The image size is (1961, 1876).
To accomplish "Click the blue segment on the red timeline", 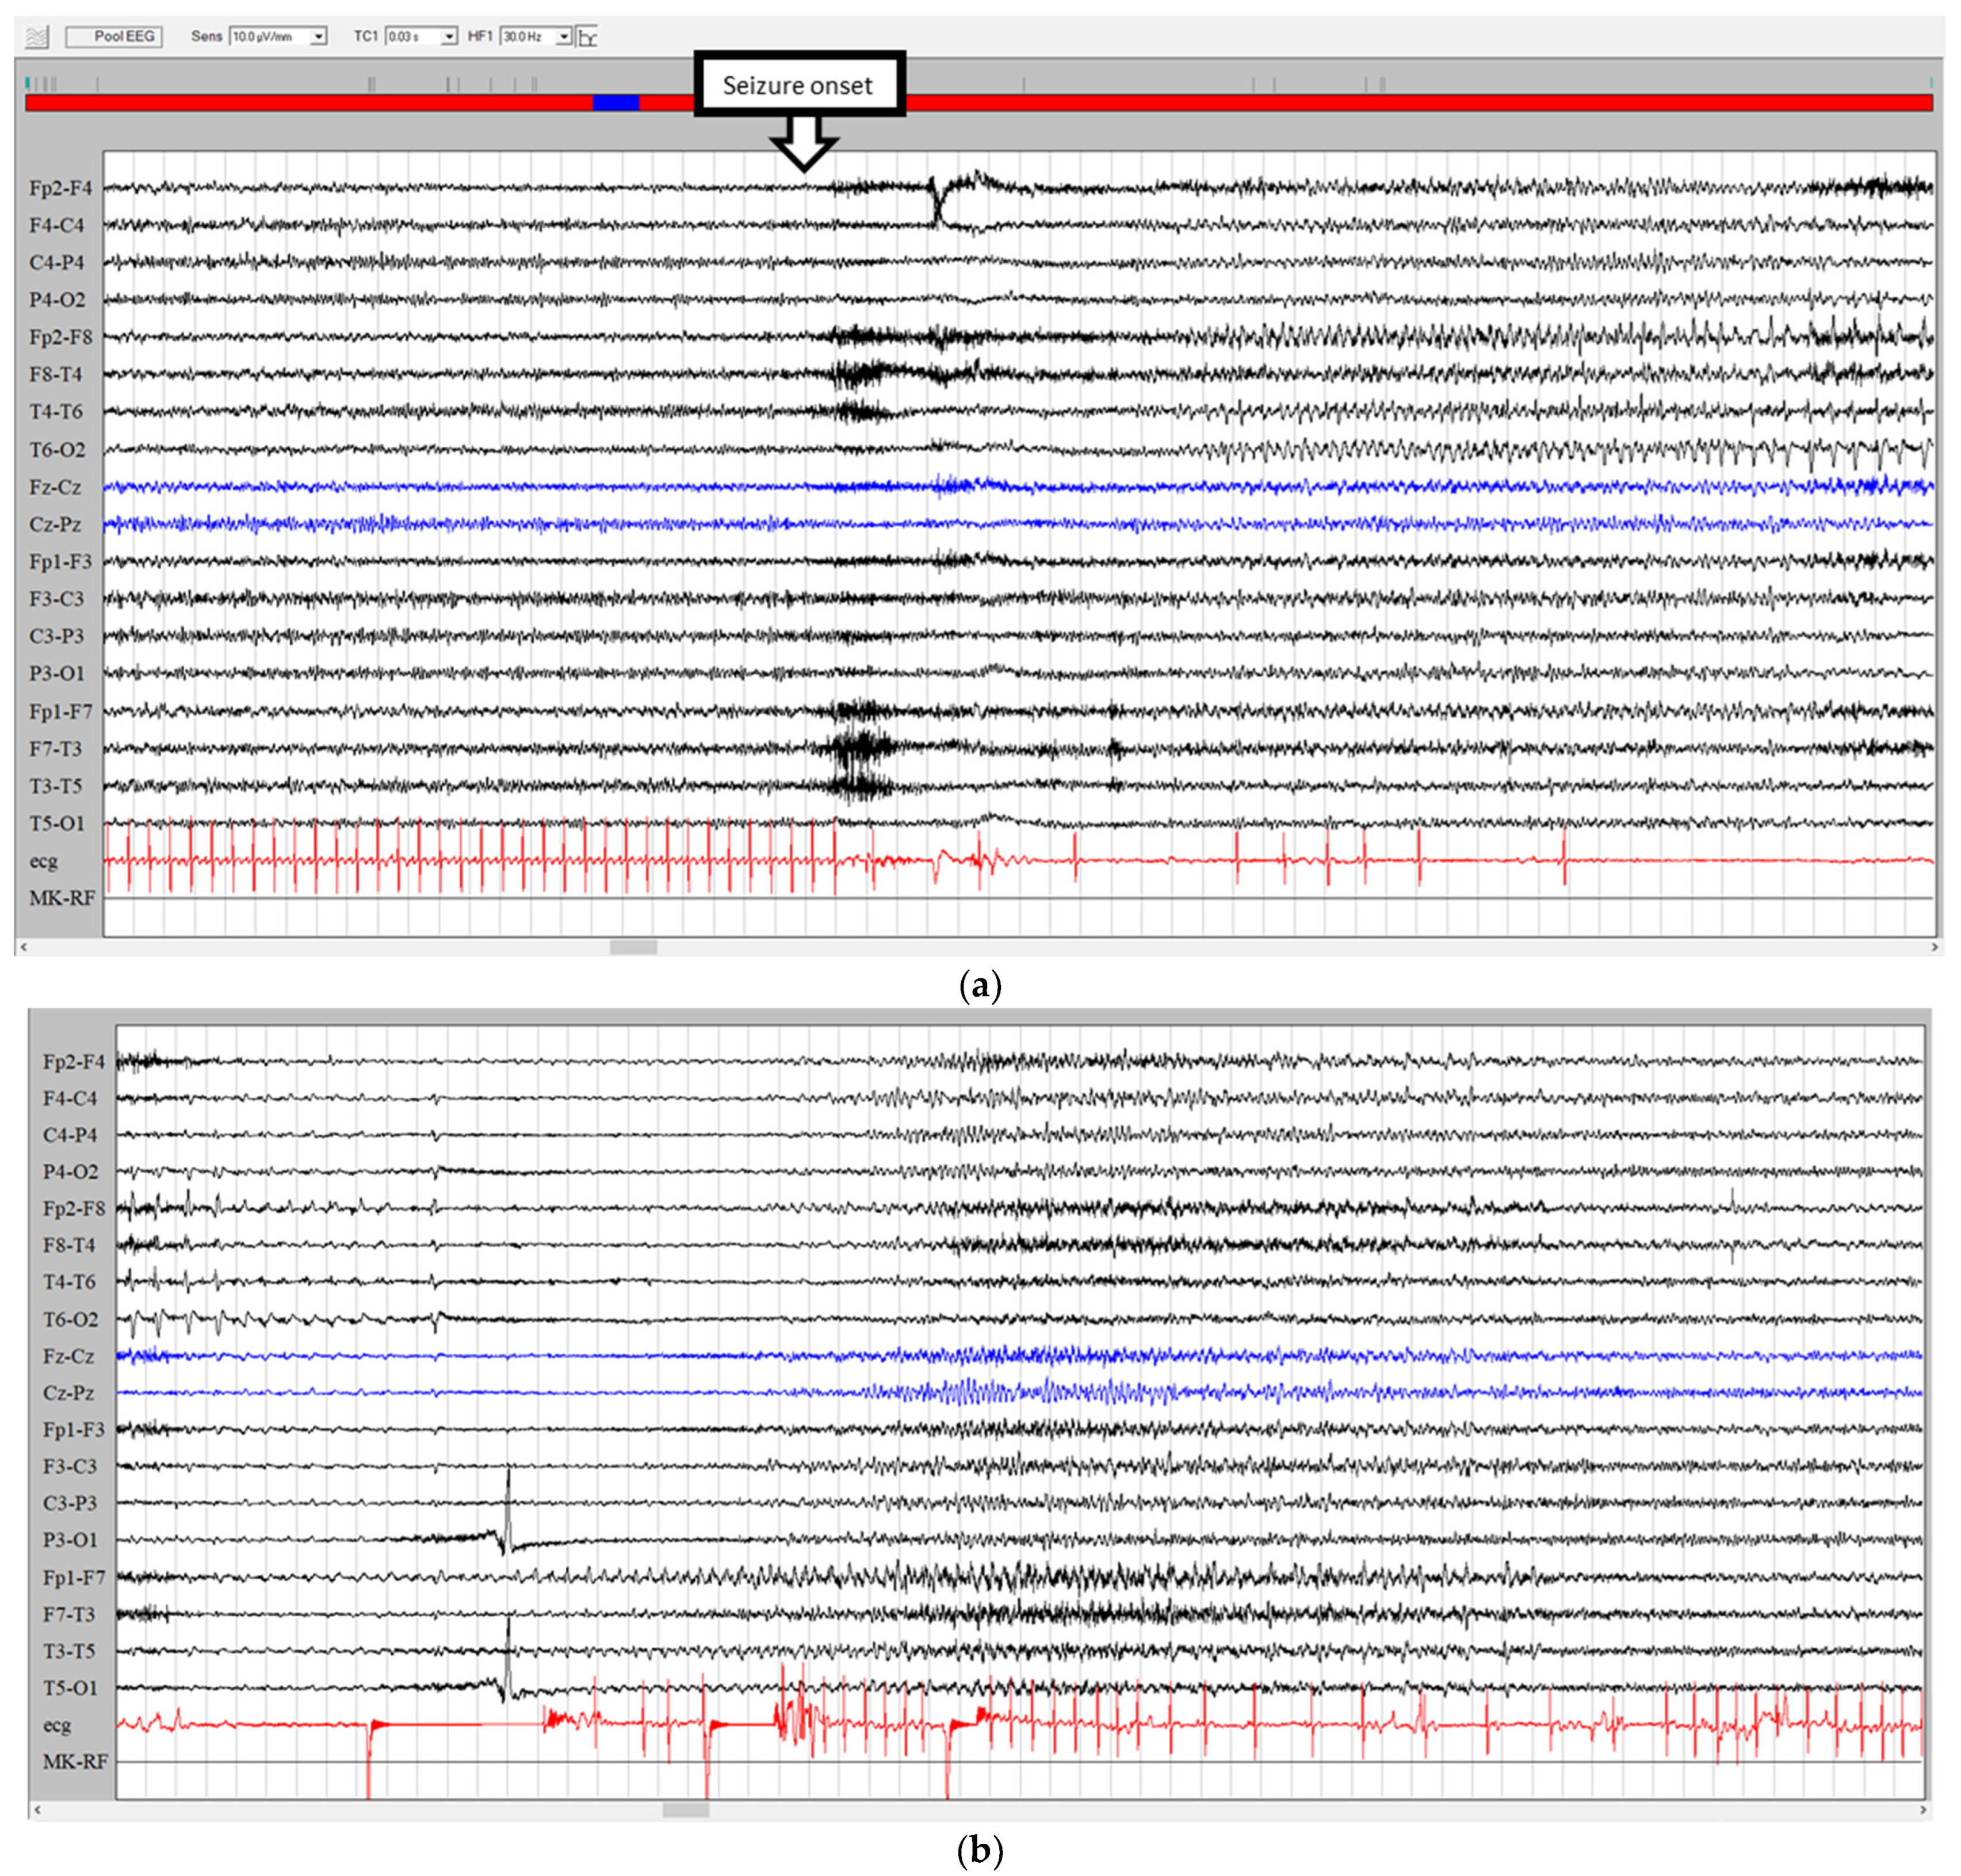I will pos(615,103).
